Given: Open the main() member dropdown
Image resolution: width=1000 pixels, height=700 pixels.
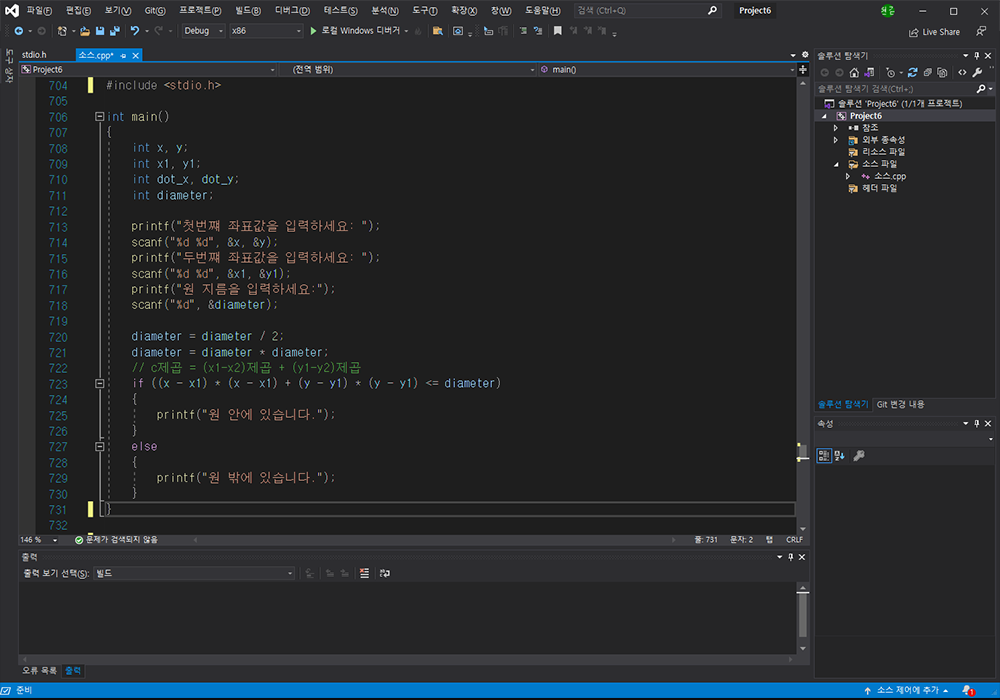Looking at the screenshot, I should pos(667,69).
